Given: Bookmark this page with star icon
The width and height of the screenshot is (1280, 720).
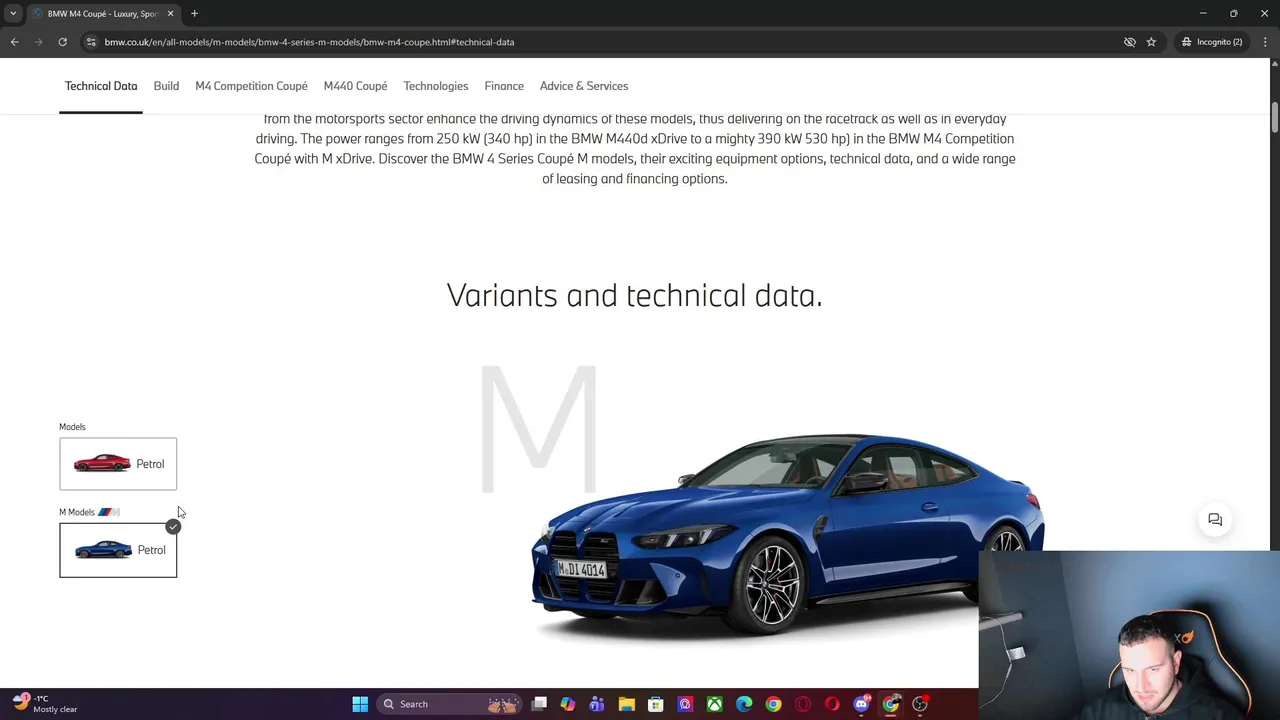Looking at the screenshot, I should tap(1151, 42).
